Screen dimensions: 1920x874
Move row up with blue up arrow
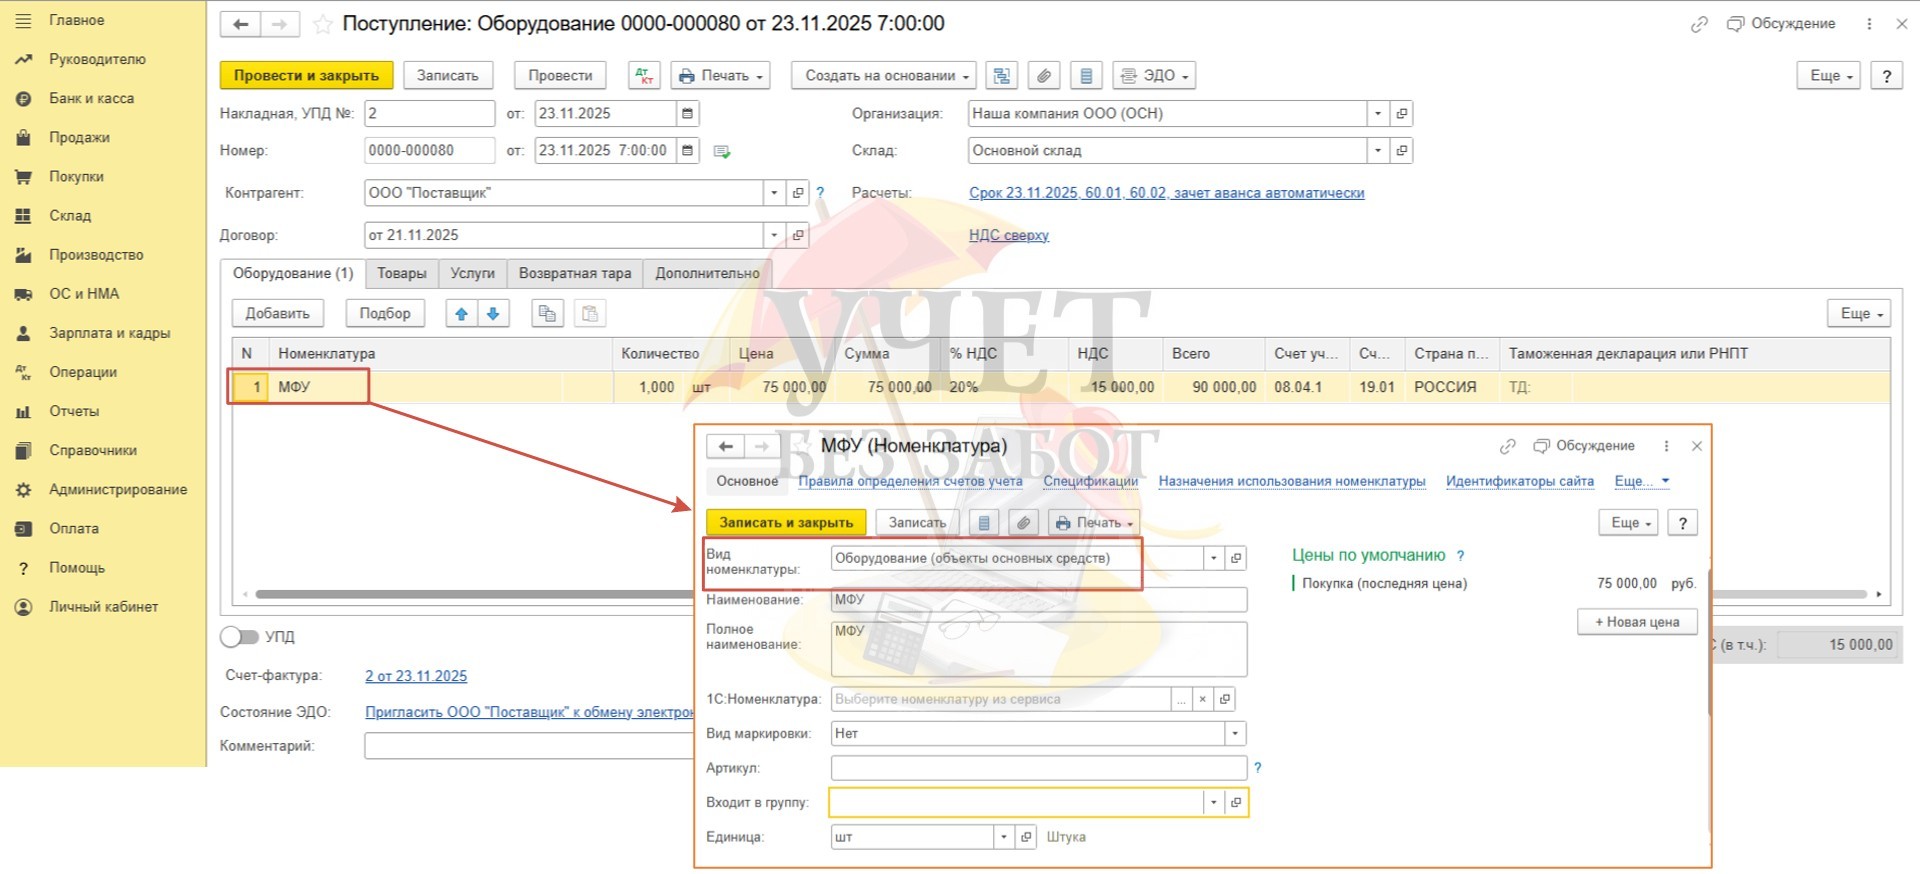tap(461, 314)
